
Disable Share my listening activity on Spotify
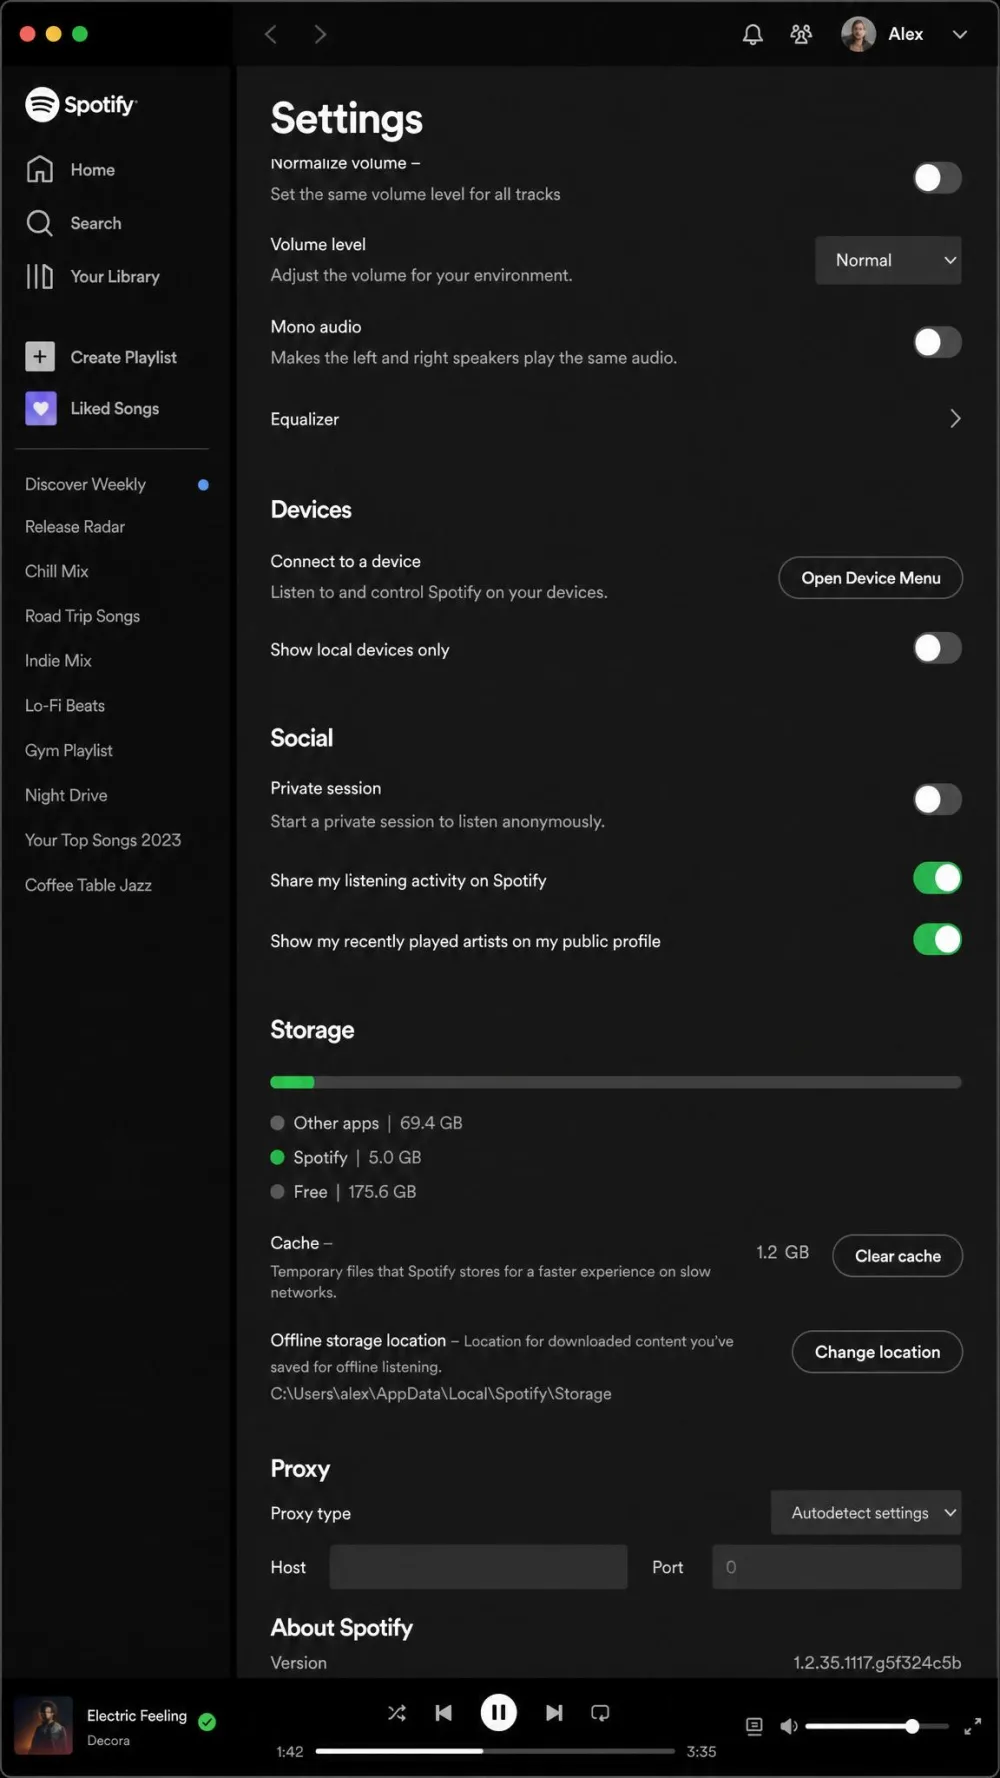pyautogui.click(x=937, y=878)
